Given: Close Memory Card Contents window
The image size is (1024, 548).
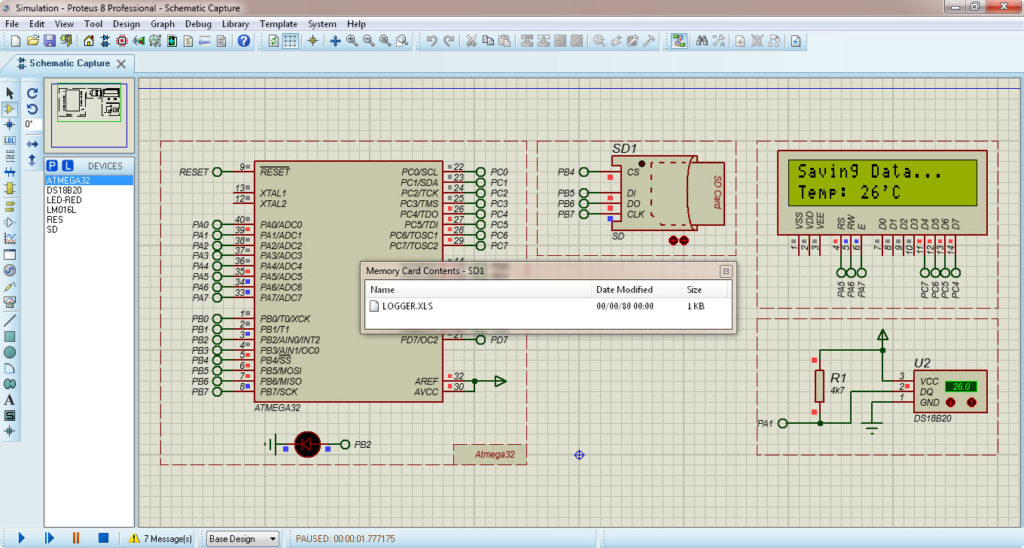Looking at the screenshot, I should click(x=726, y=271).
